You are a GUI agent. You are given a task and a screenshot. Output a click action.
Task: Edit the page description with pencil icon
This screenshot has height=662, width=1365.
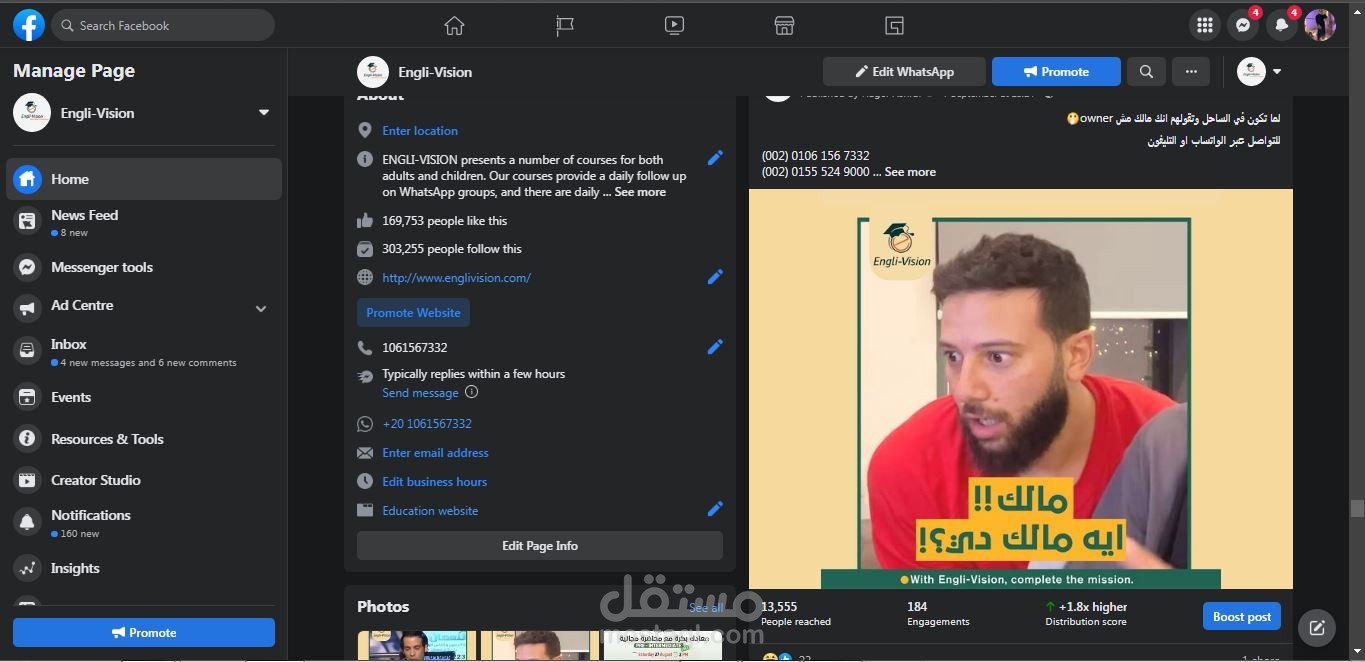pyautogui.click(x=715, y=158)
